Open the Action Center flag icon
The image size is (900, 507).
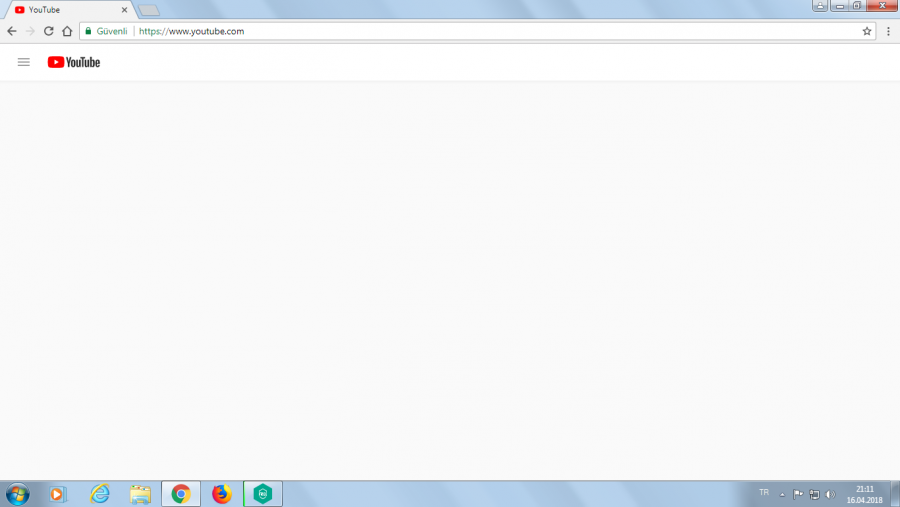click(798, 494)
